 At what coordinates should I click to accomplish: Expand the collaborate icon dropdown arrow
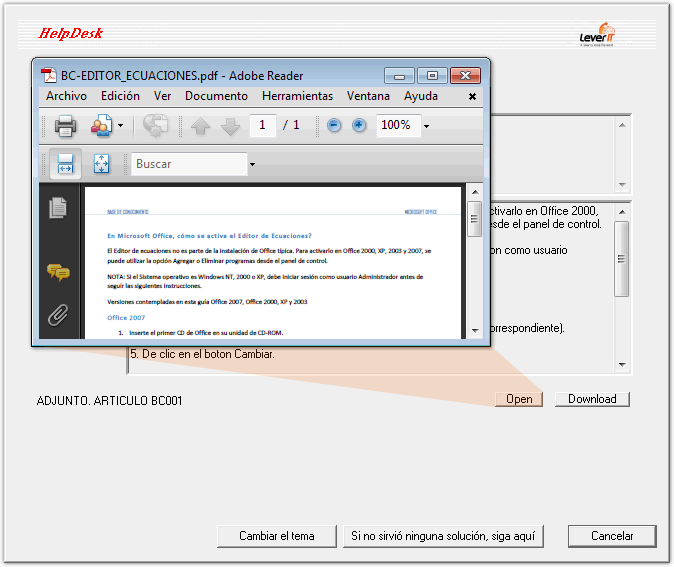click(121, 126)
